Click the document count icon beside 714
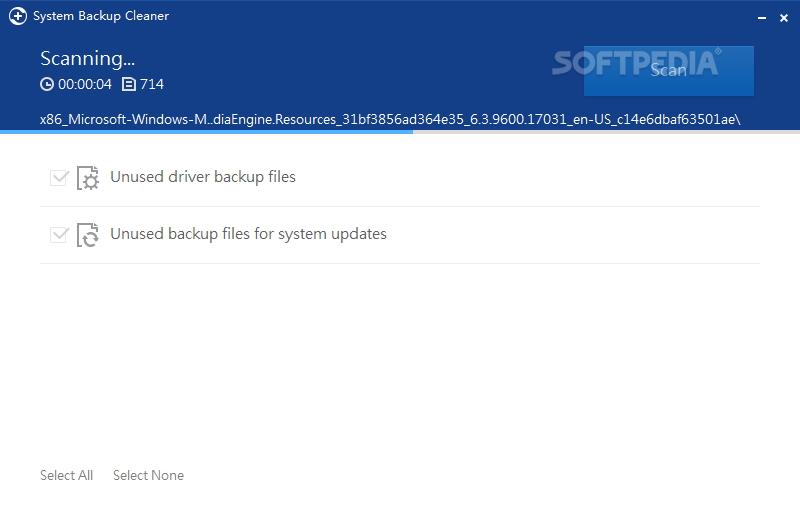The height and width of the screenshot is (512, 800). coord(129,84)
